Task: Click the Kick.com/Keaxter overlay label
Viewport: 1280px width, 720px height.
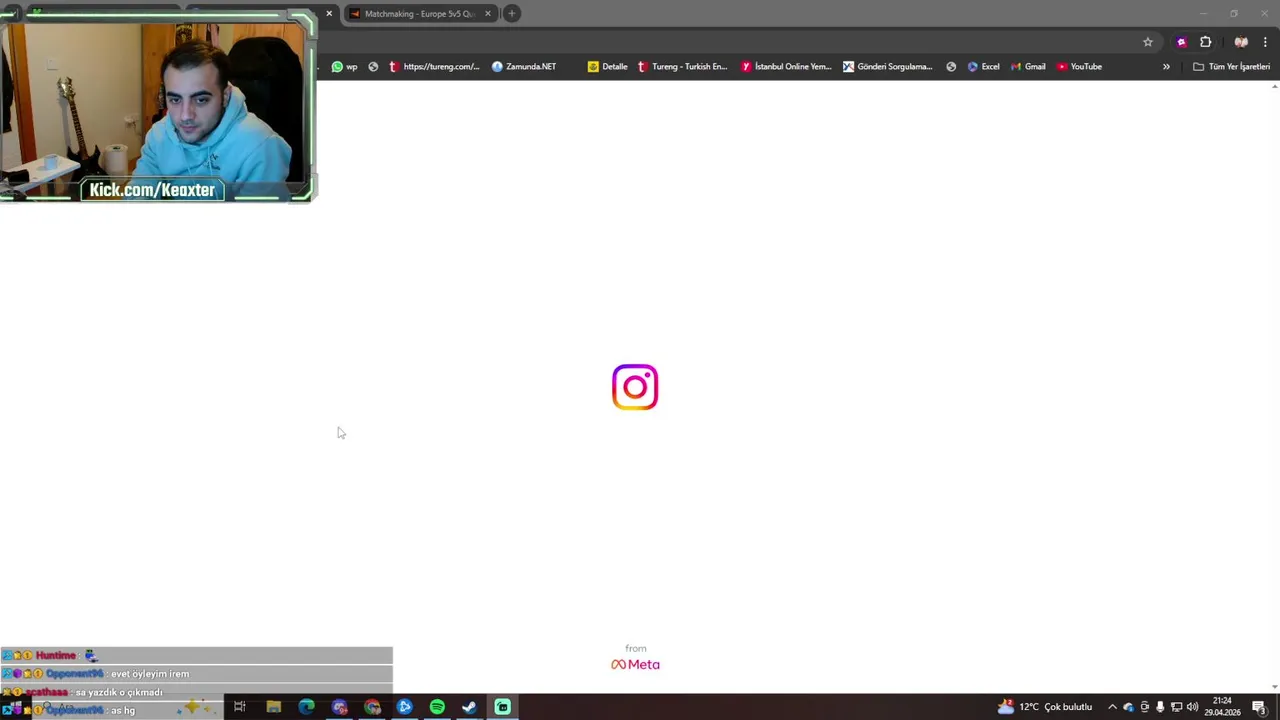Action: coord(152,190)
